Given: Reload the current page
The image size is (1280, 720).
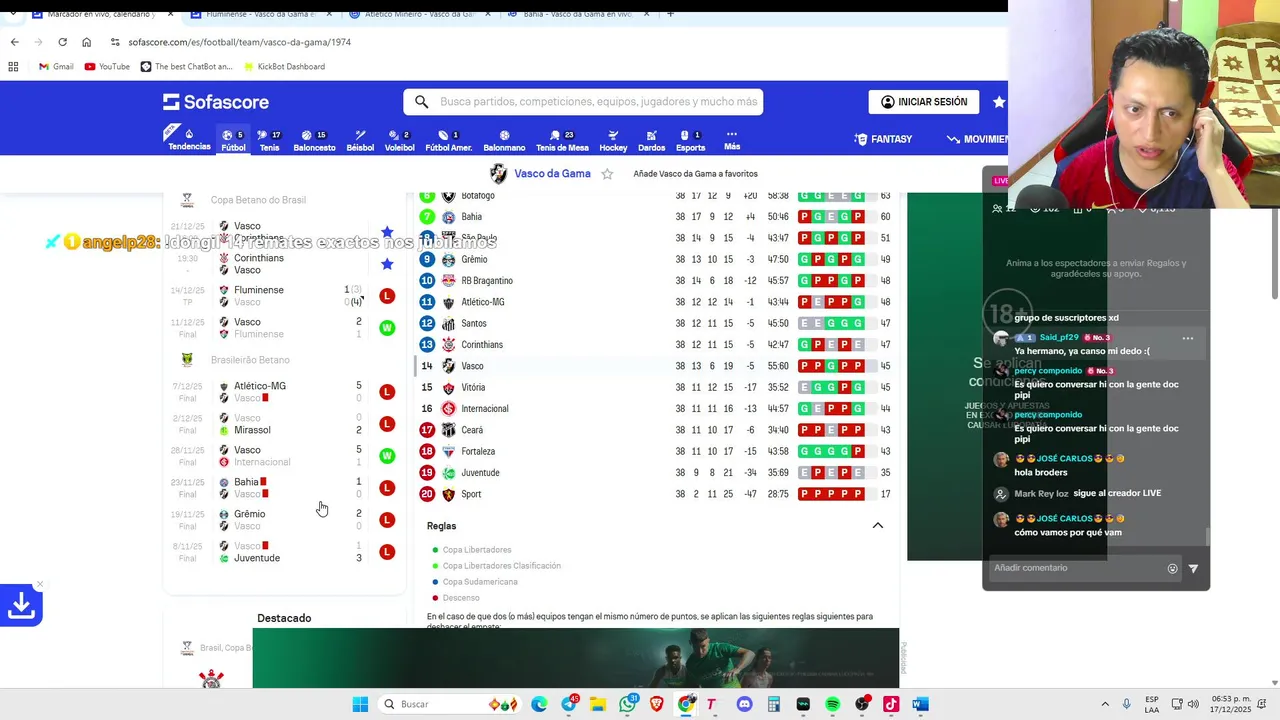Looking at the screenshot, I should (62, 42).
